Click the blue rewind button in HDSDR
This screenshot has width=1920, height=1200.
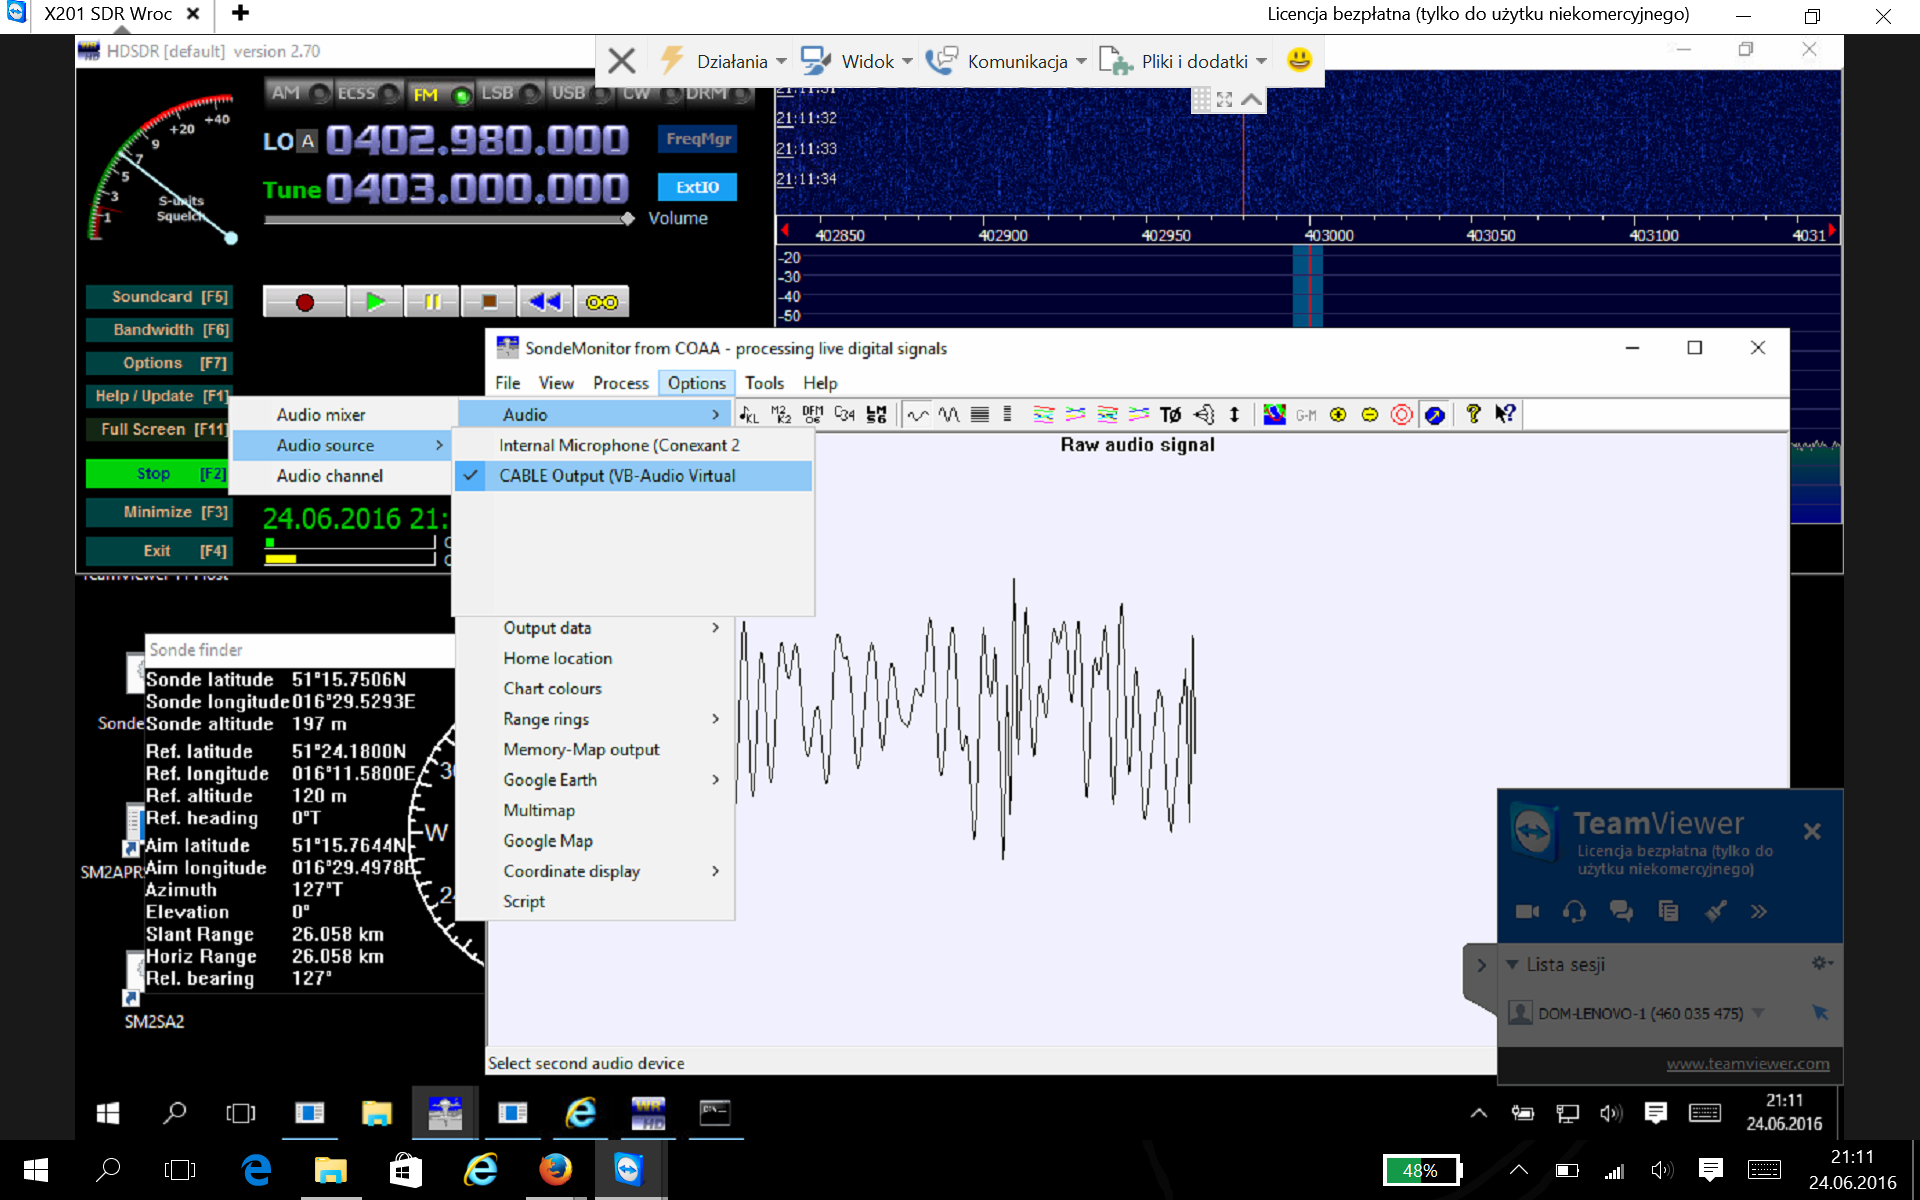545,302
